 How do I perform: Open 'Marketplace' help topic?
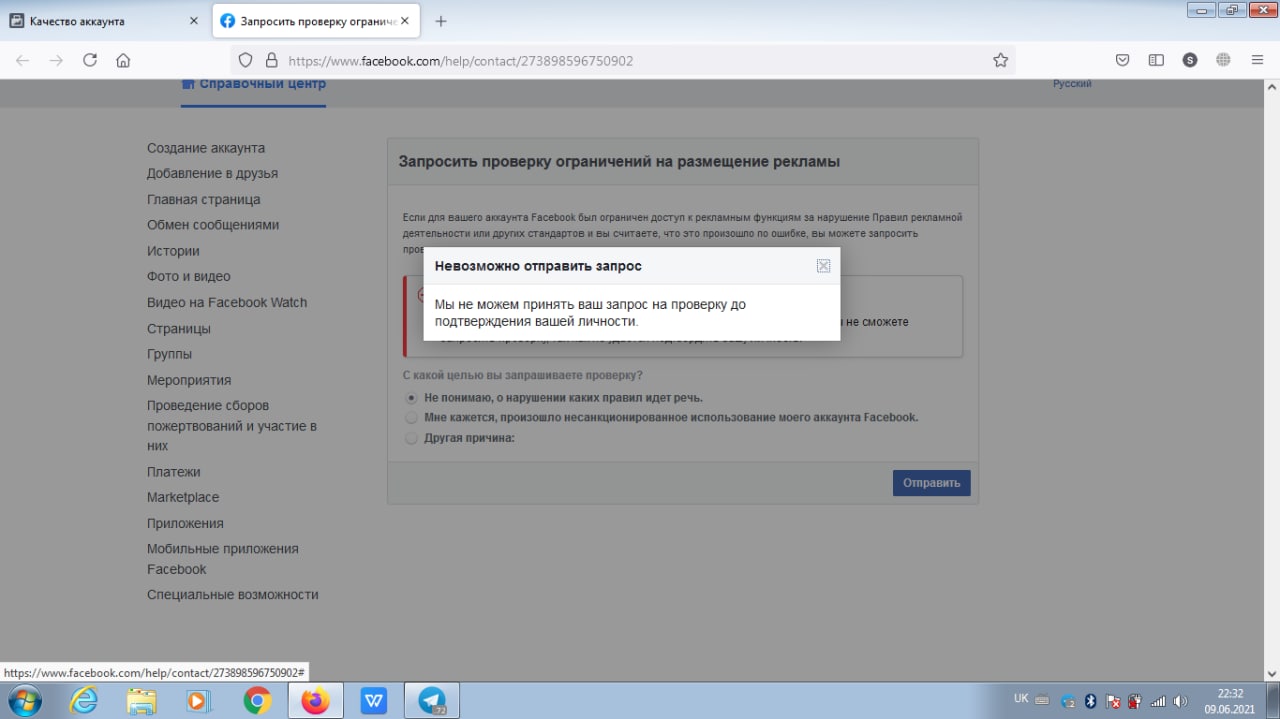pyautogui.click(x=183, y=497)
